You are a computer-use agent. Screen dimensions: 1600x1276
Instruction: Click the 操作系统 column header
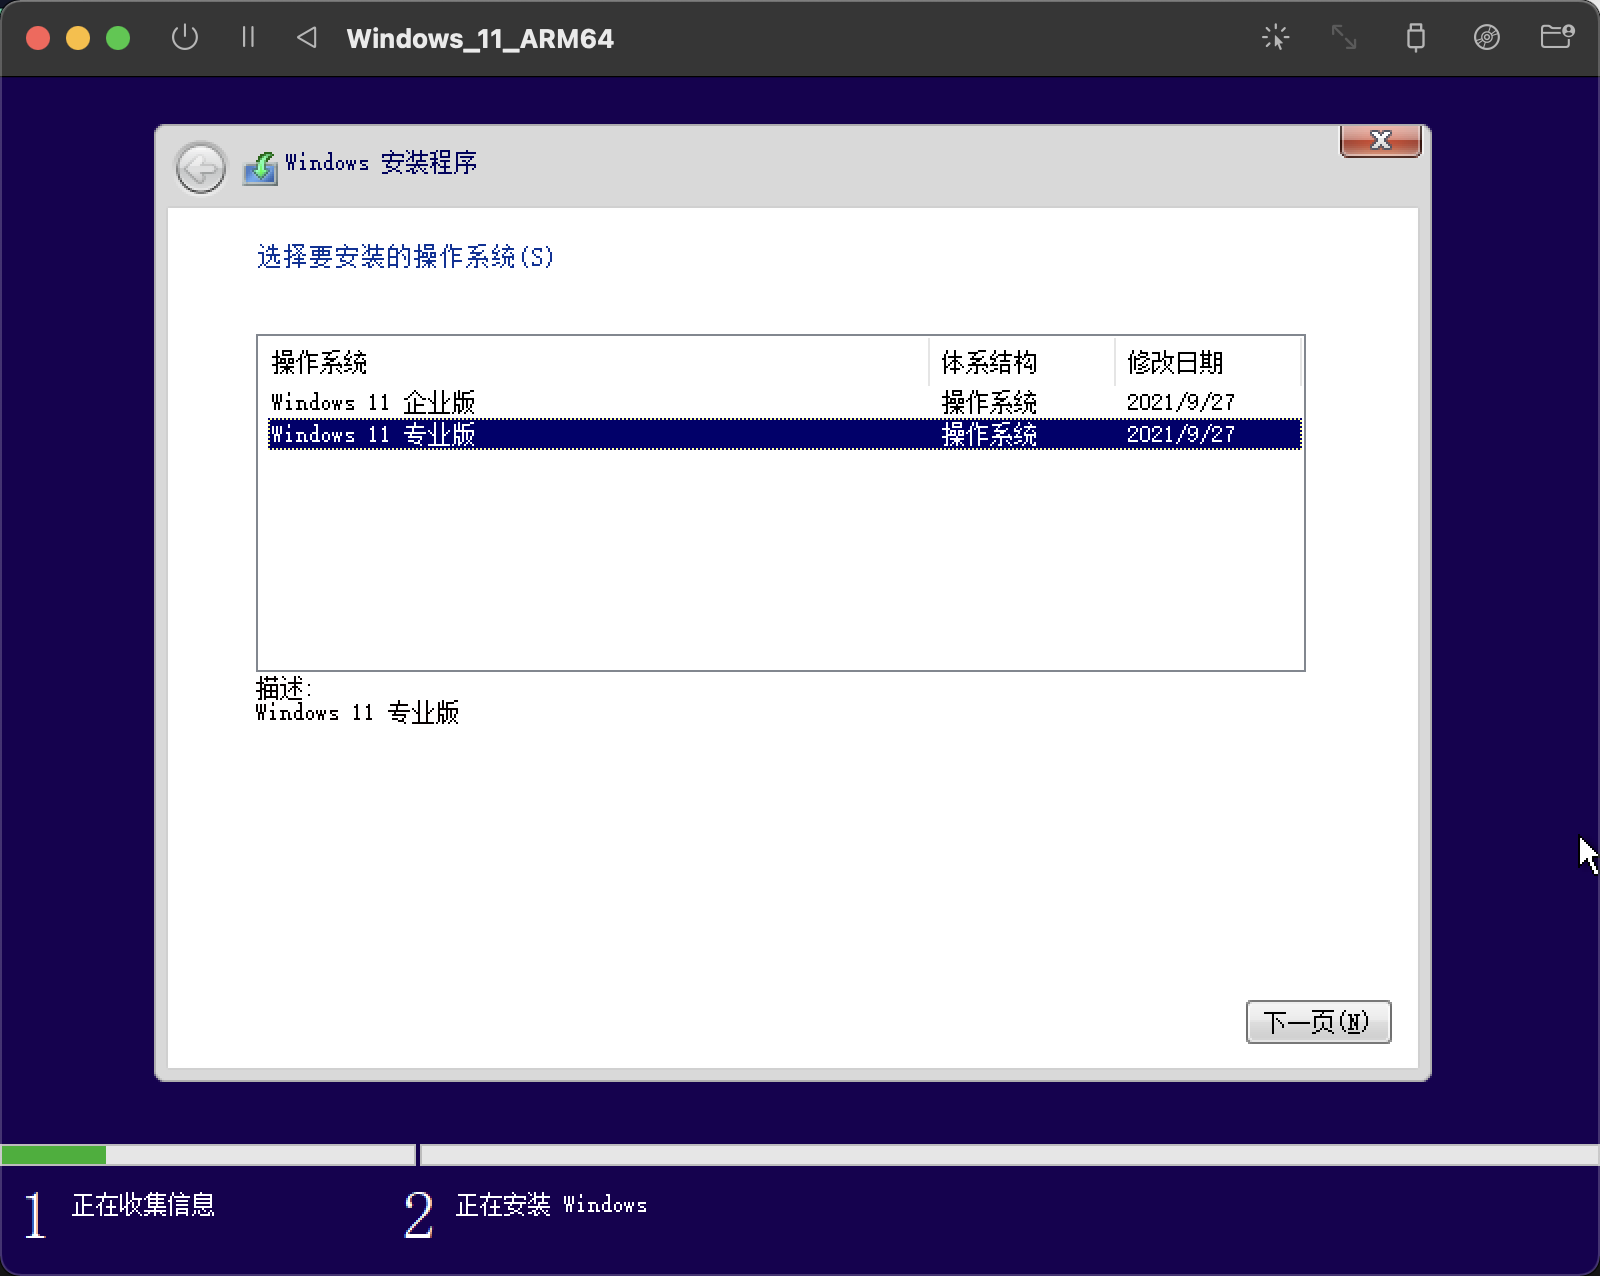point(318,362)
